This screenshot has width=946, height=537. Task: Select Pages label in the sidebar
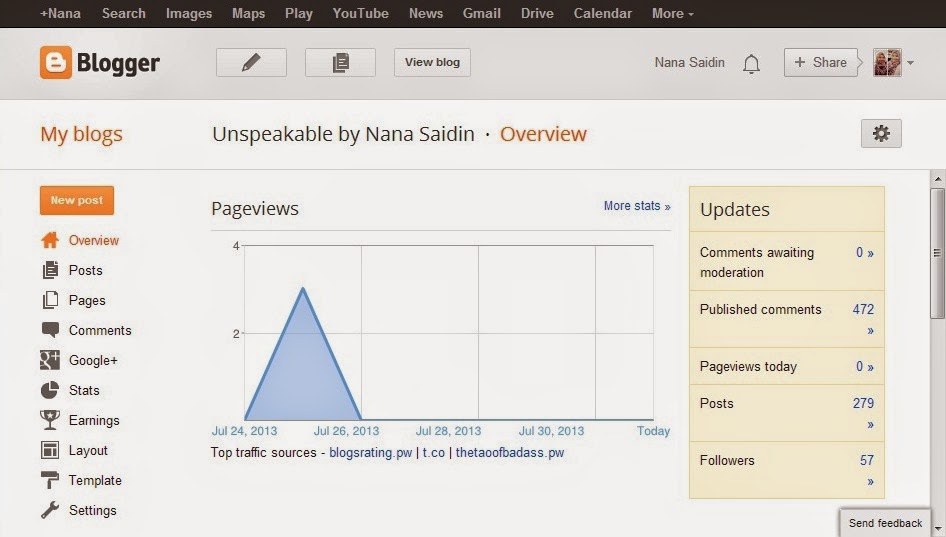(87, 300)
